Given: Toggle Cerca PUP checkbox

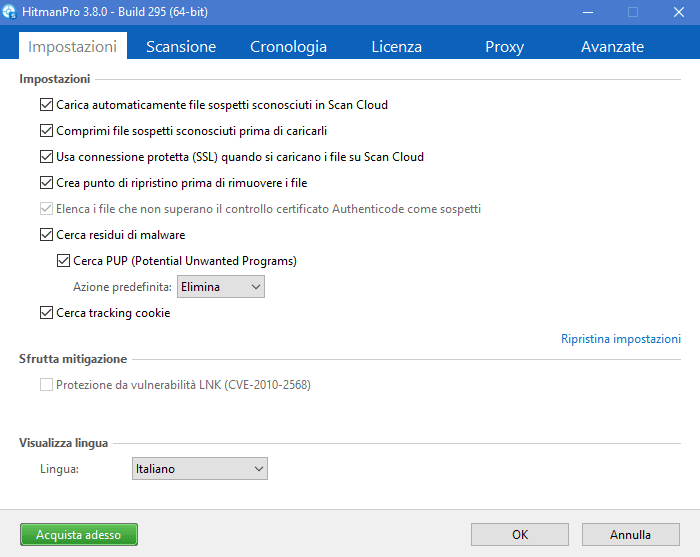Looking at the screenshot, I should [63, 261].
